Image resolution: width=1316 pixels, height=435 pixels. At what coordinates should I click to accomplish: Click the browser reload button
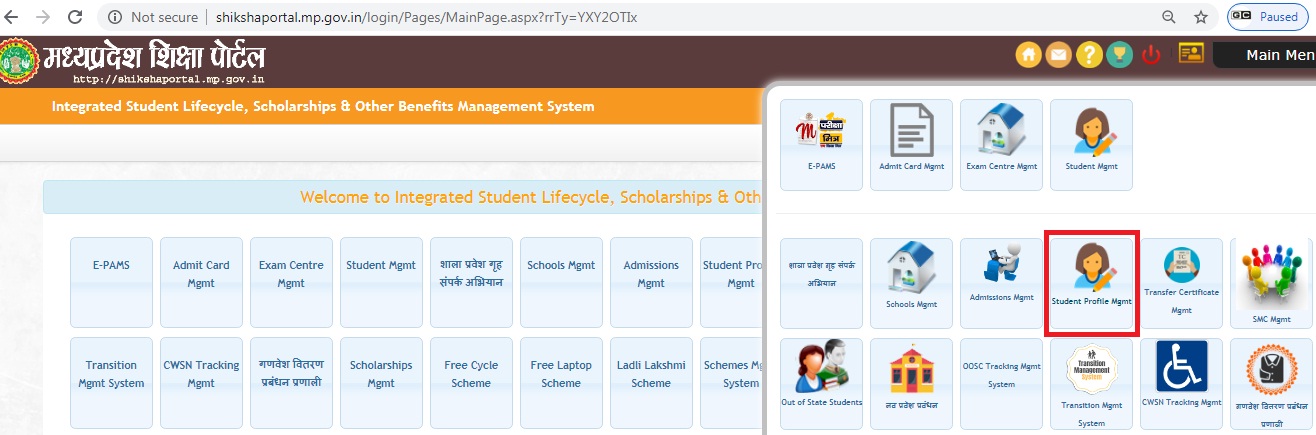(74, 17)
